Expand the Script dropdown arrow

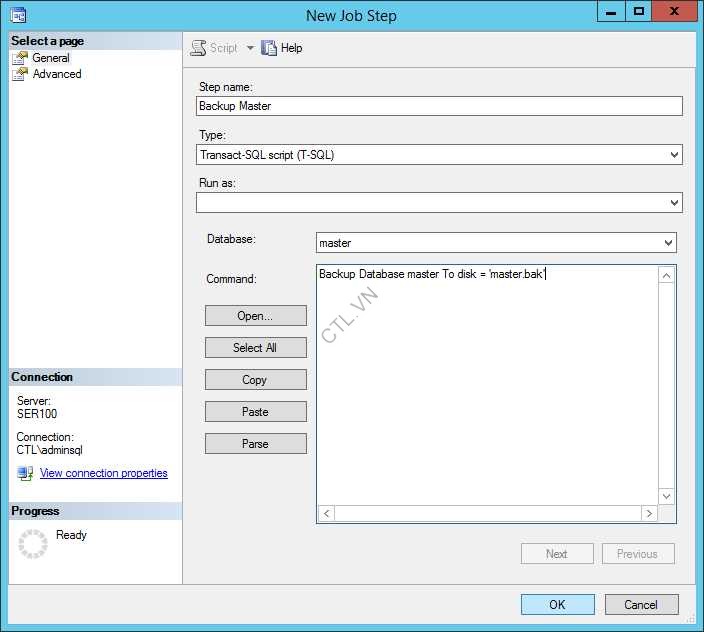[250, 48]
